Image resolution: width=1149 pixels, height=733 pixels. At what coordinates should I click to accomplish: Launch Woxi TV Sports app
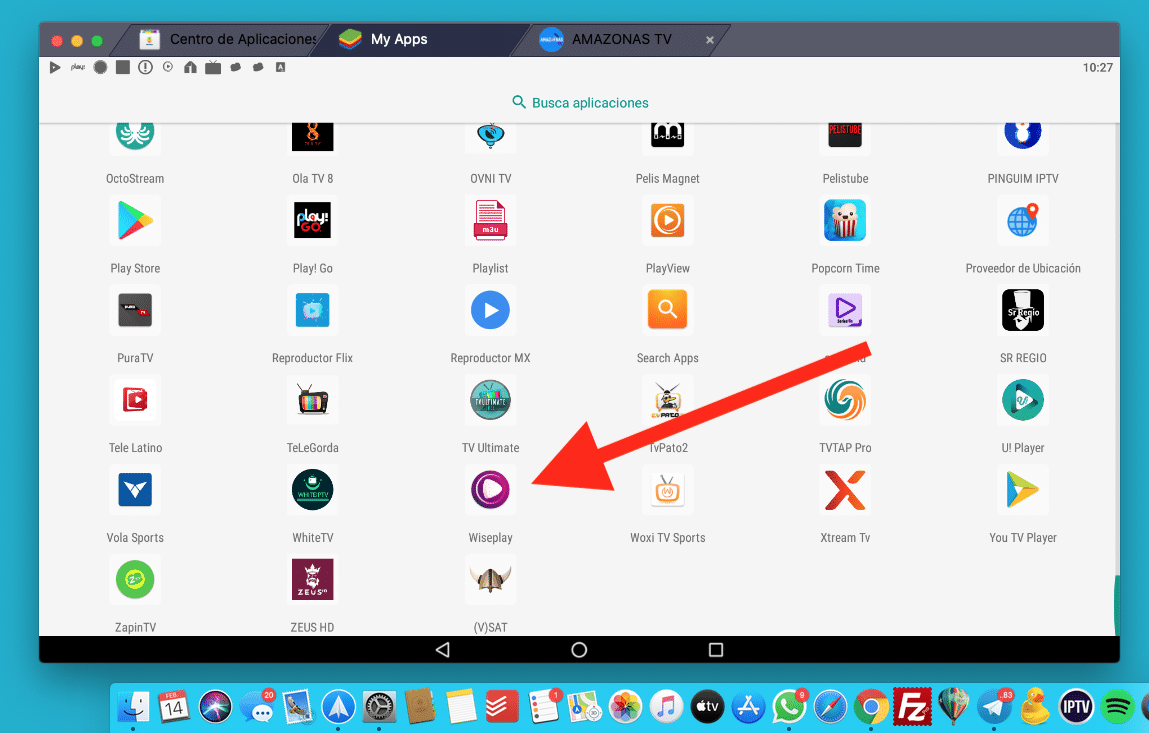[667, 490]
